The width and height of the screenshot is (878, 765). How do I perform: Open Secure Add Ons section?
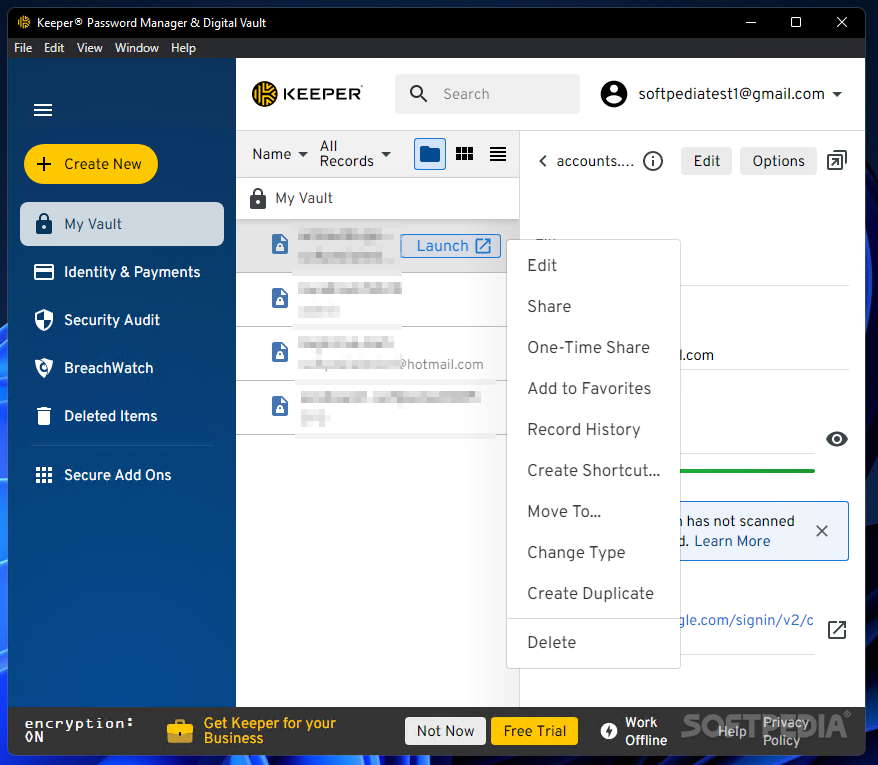click(103, 475)
